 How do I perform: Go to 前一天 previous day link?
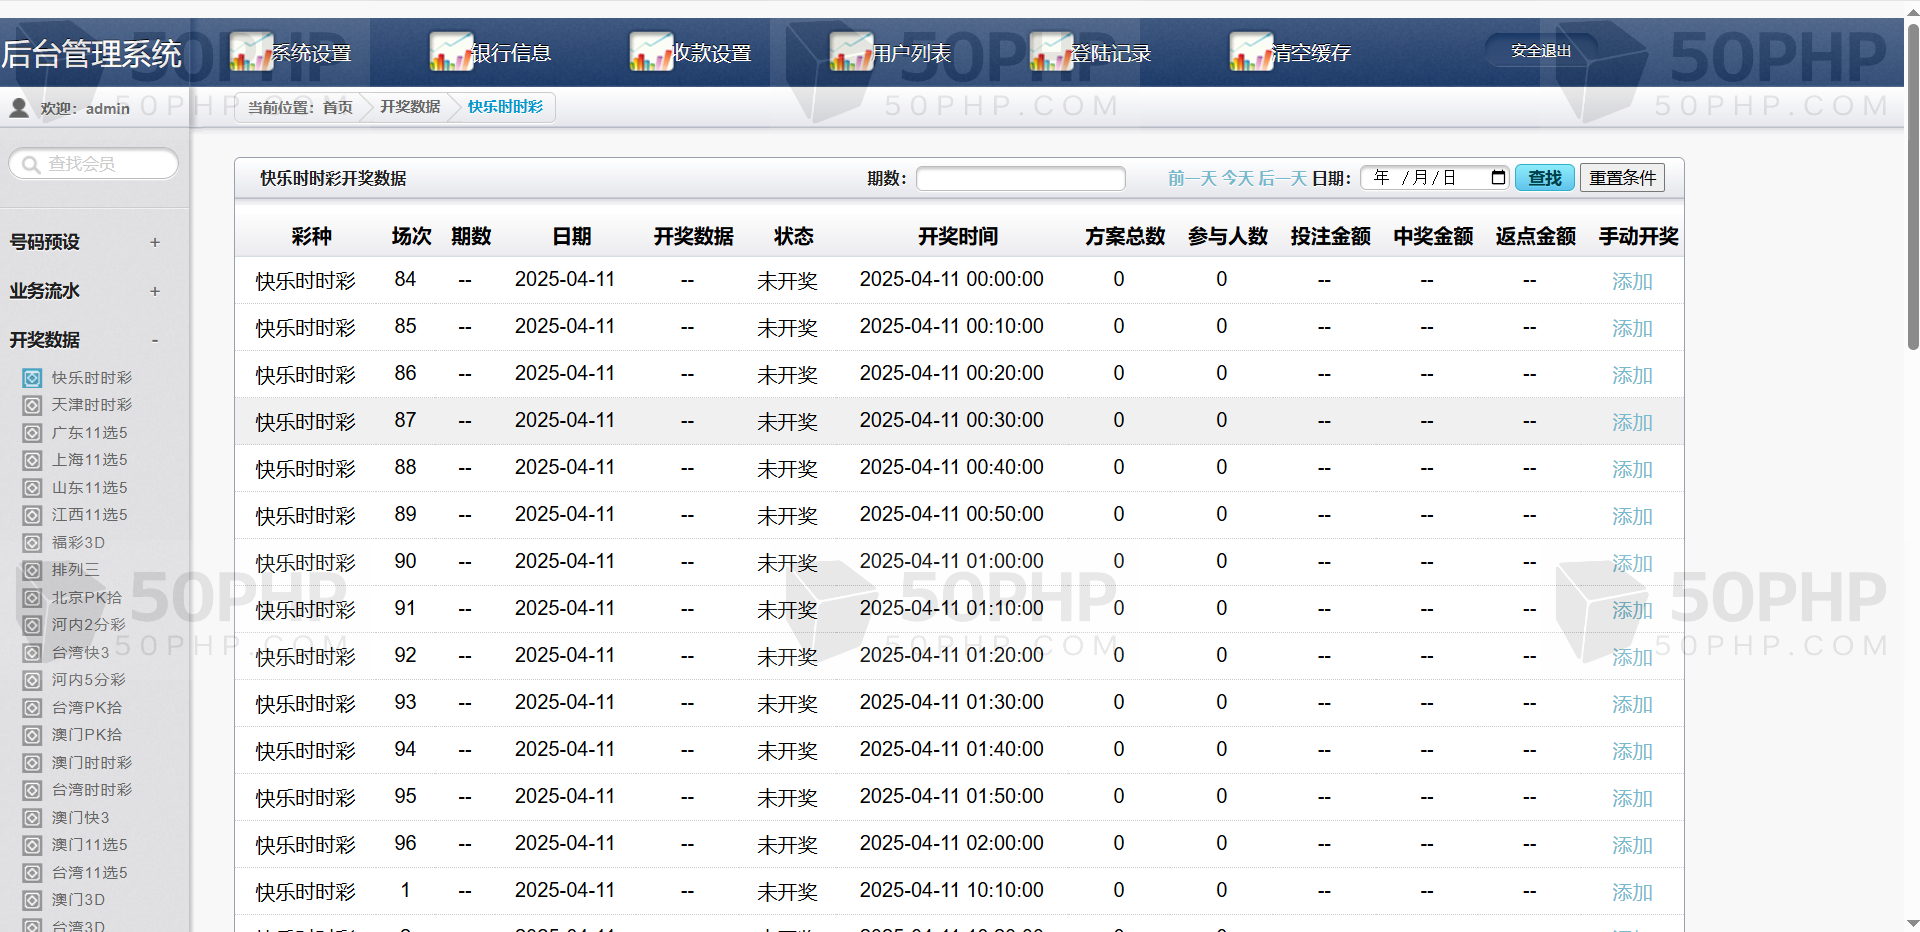(x=1192, y=178)
